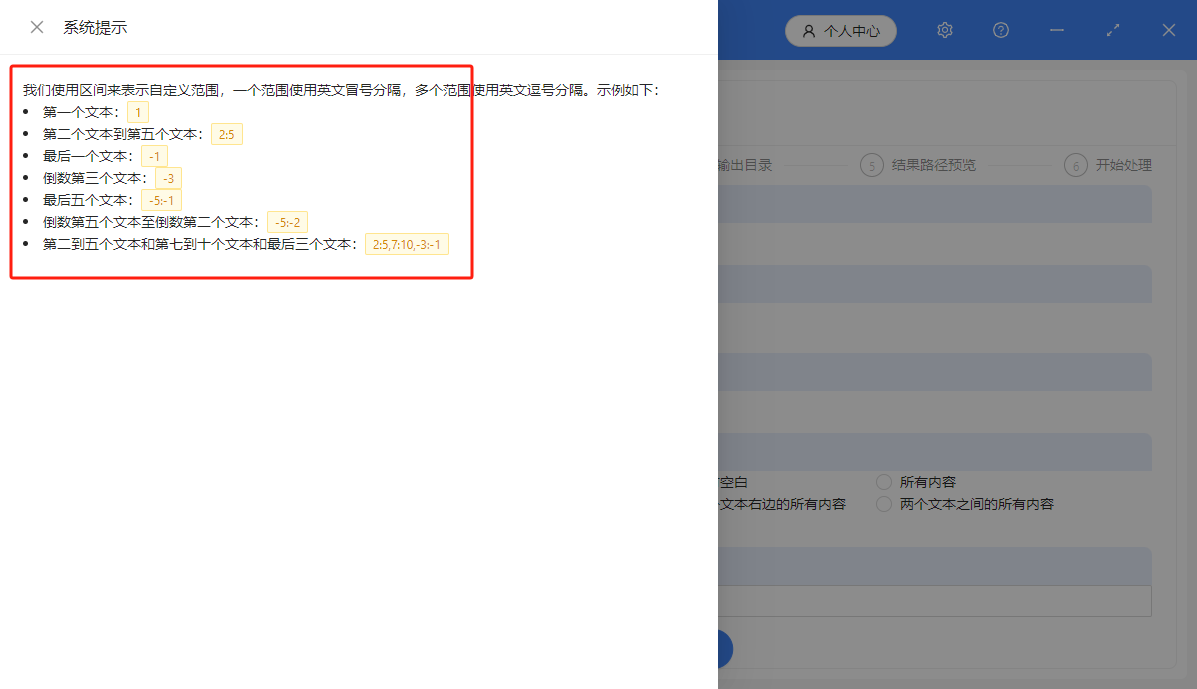Click the yellow '2:5' example tag
The image size is (1197, 689).
226,133
